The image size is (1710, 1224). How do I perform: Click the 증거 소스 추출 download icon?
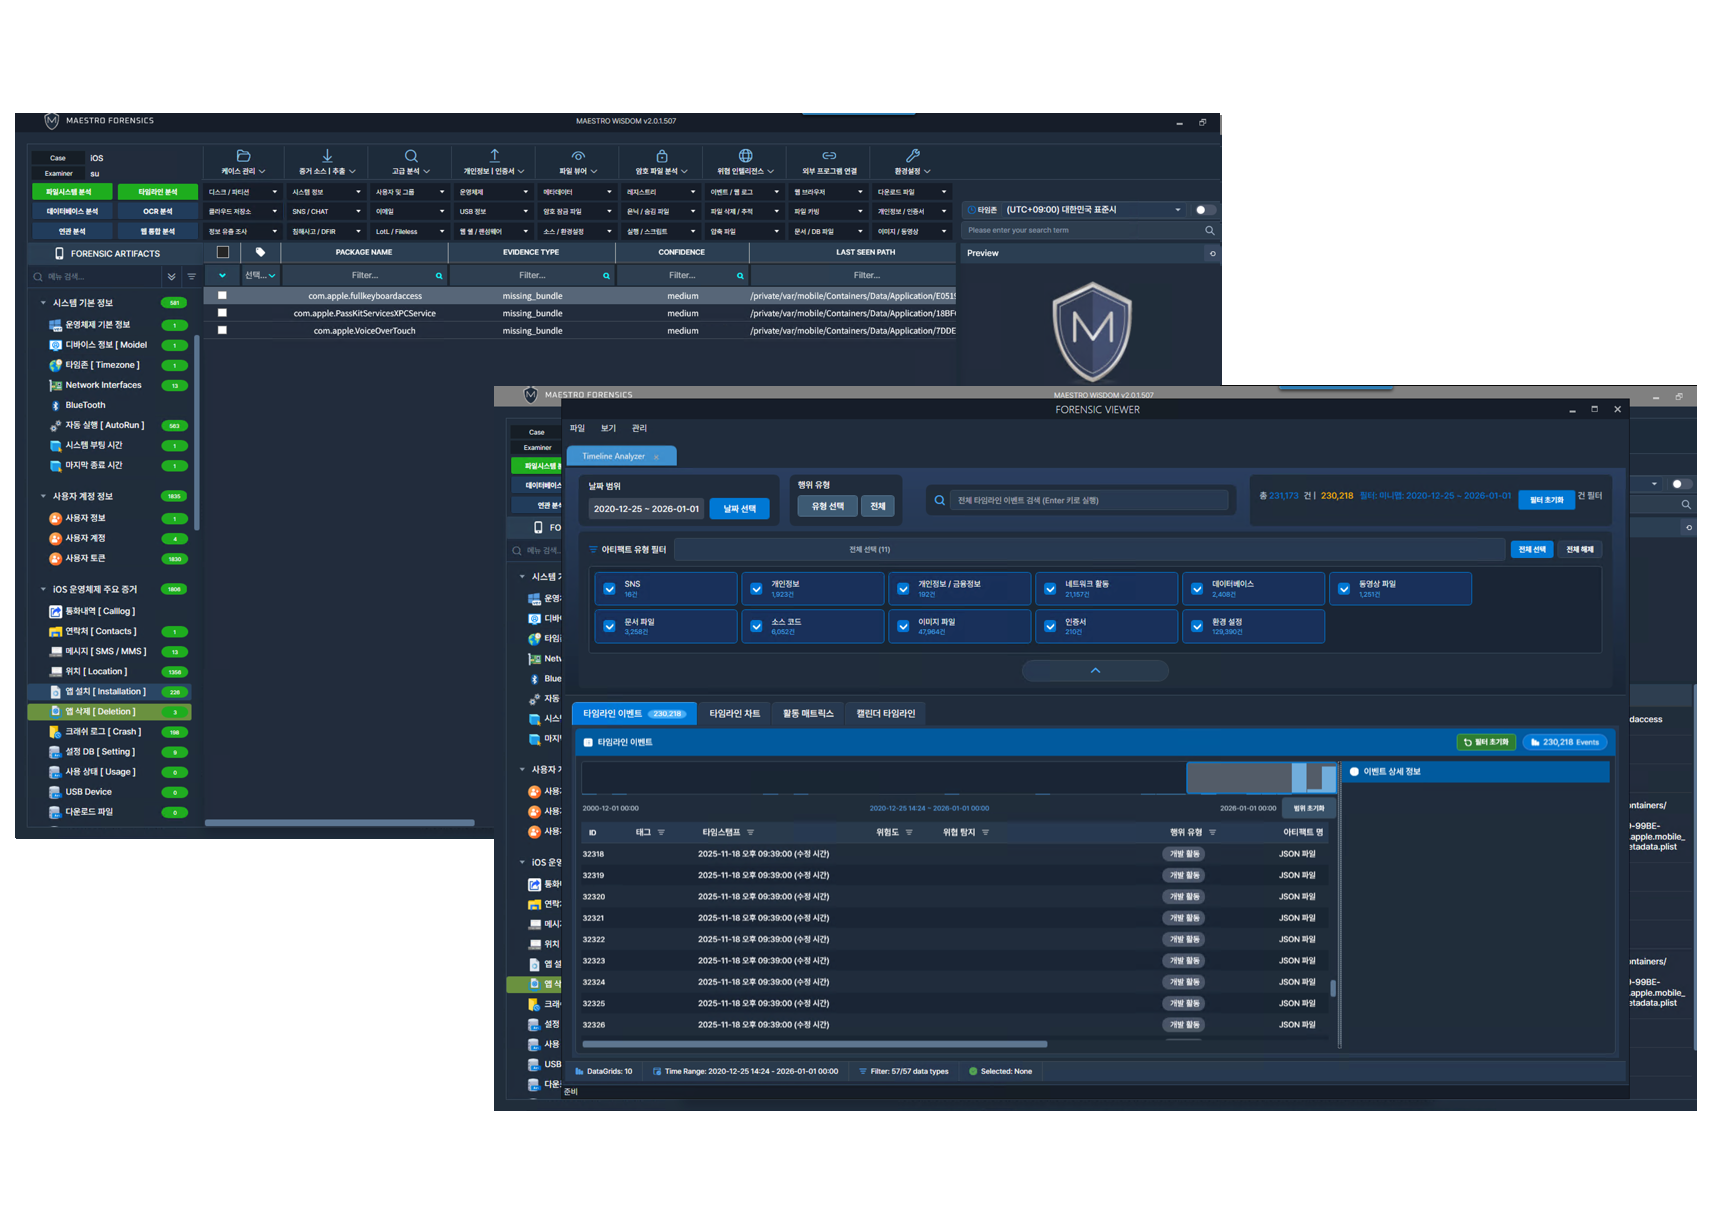pyautogui.click(x=327, y=156)
